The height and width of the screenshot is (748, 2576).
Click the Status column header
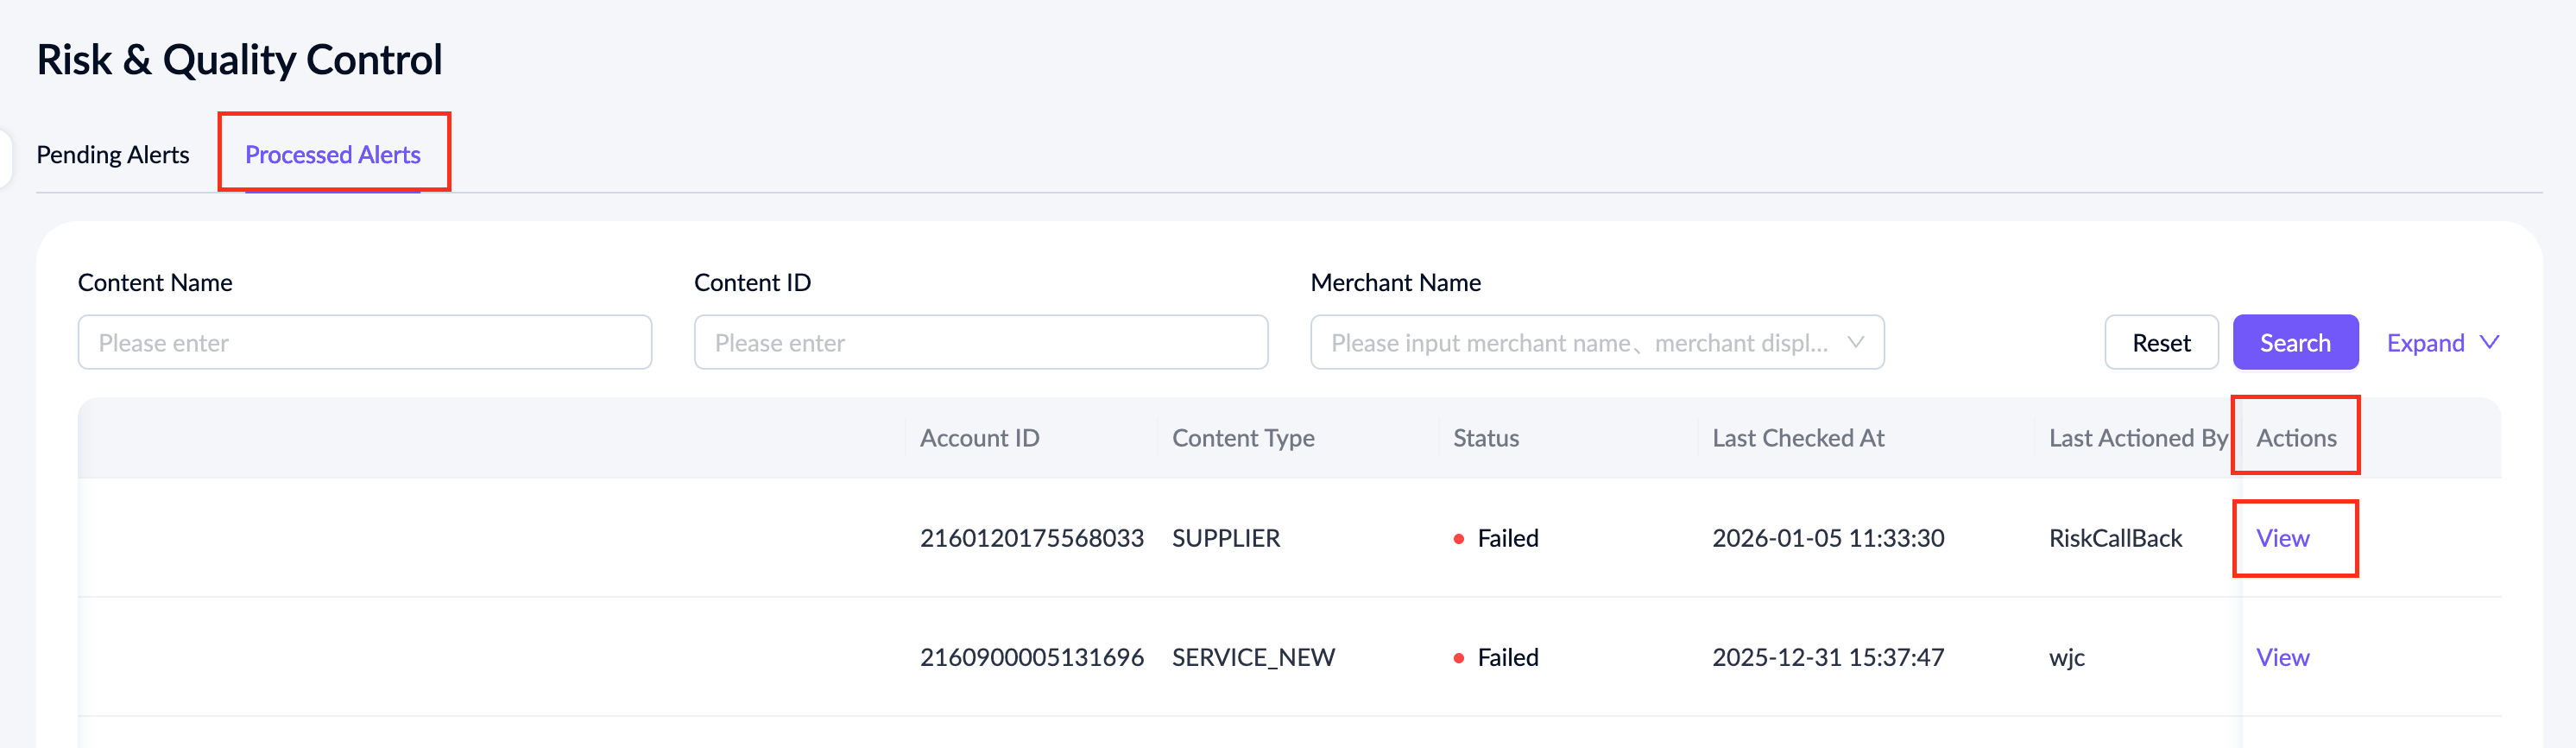[x=1485, y=438]
